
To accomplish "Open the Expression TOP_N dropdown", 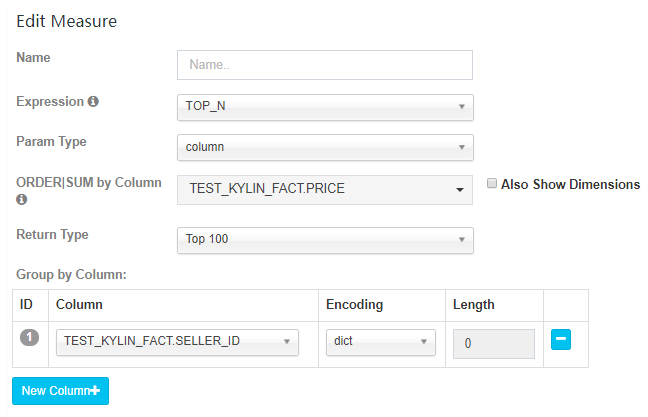I will (x=324, y=106).
